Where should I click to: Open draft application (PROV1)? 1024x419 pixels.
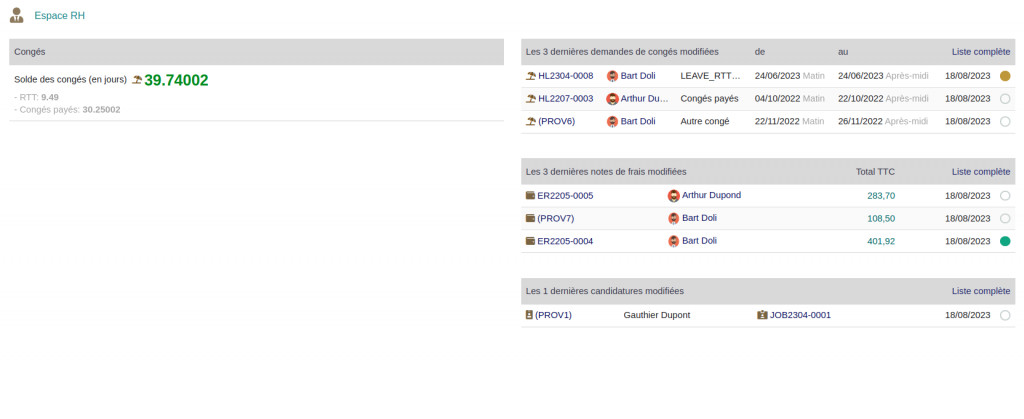554,315
